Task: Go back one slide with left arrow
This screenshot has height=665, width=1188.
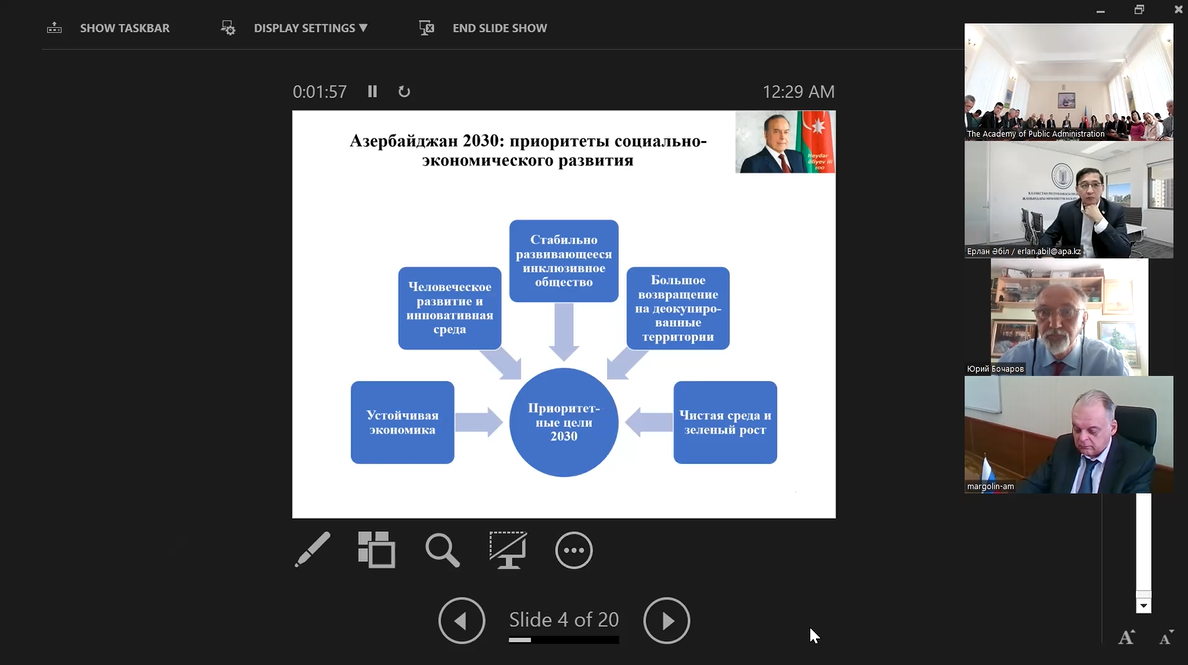Action: pos(461,620)
